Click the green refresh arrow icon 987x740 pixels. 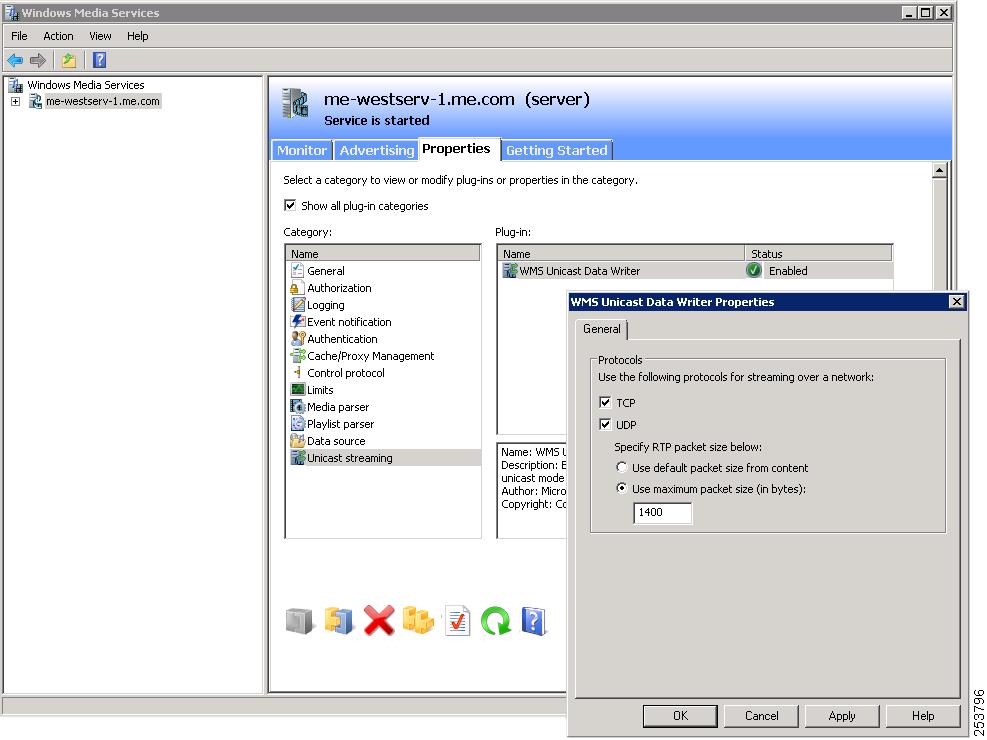496,621
